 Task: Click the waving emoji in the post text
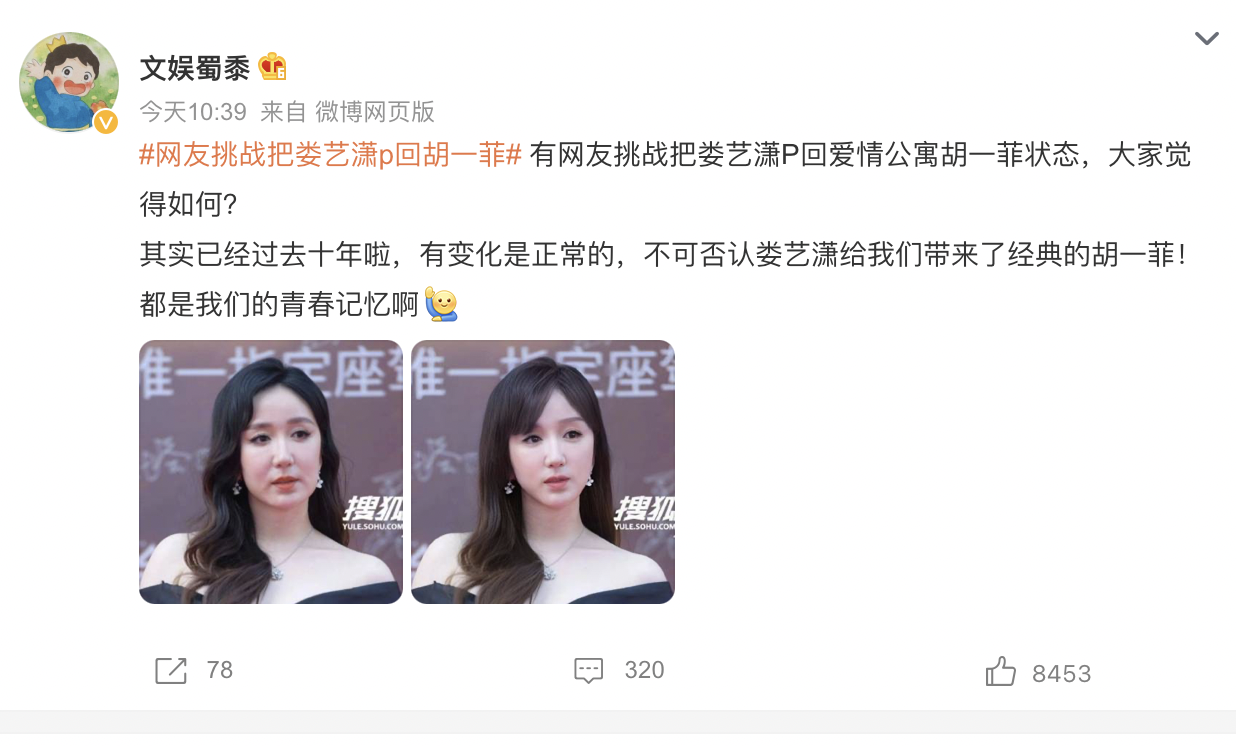coord(441,304)
